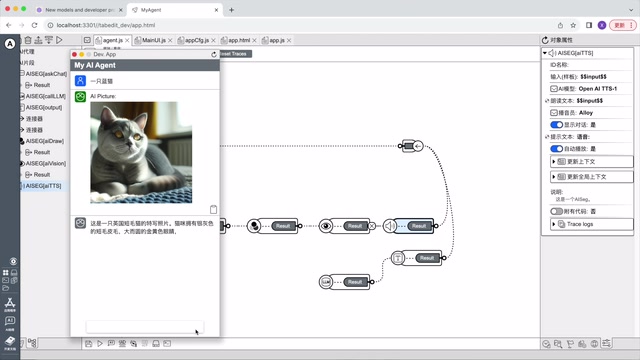
Task: Click the trash delete icon in left toolbar
Action: (x=28, y=40)
